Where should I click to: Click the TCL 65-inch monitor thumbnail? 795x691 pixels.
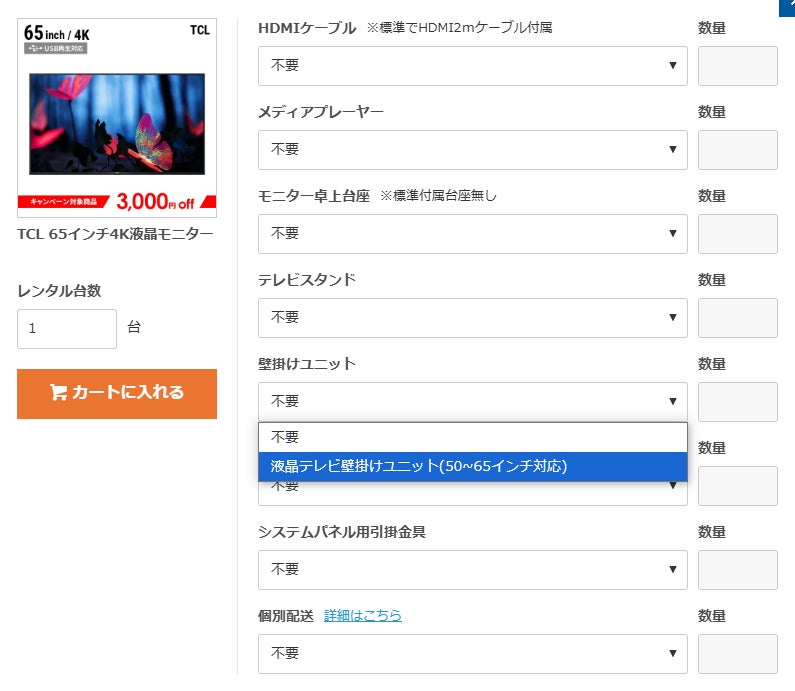tap(117, 118)
